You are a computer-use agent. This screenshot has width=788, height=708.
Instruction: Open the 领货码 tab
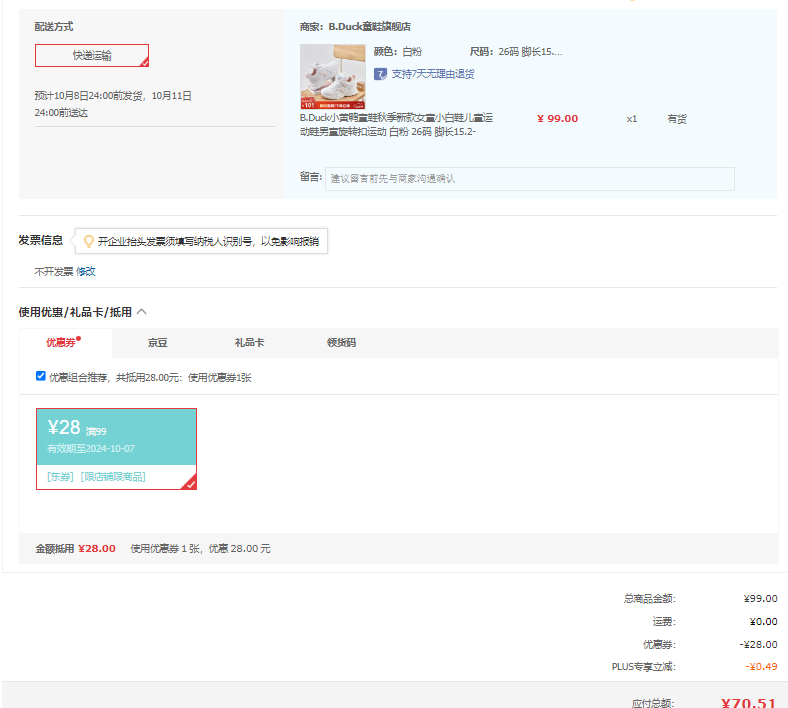pos(341,343)
